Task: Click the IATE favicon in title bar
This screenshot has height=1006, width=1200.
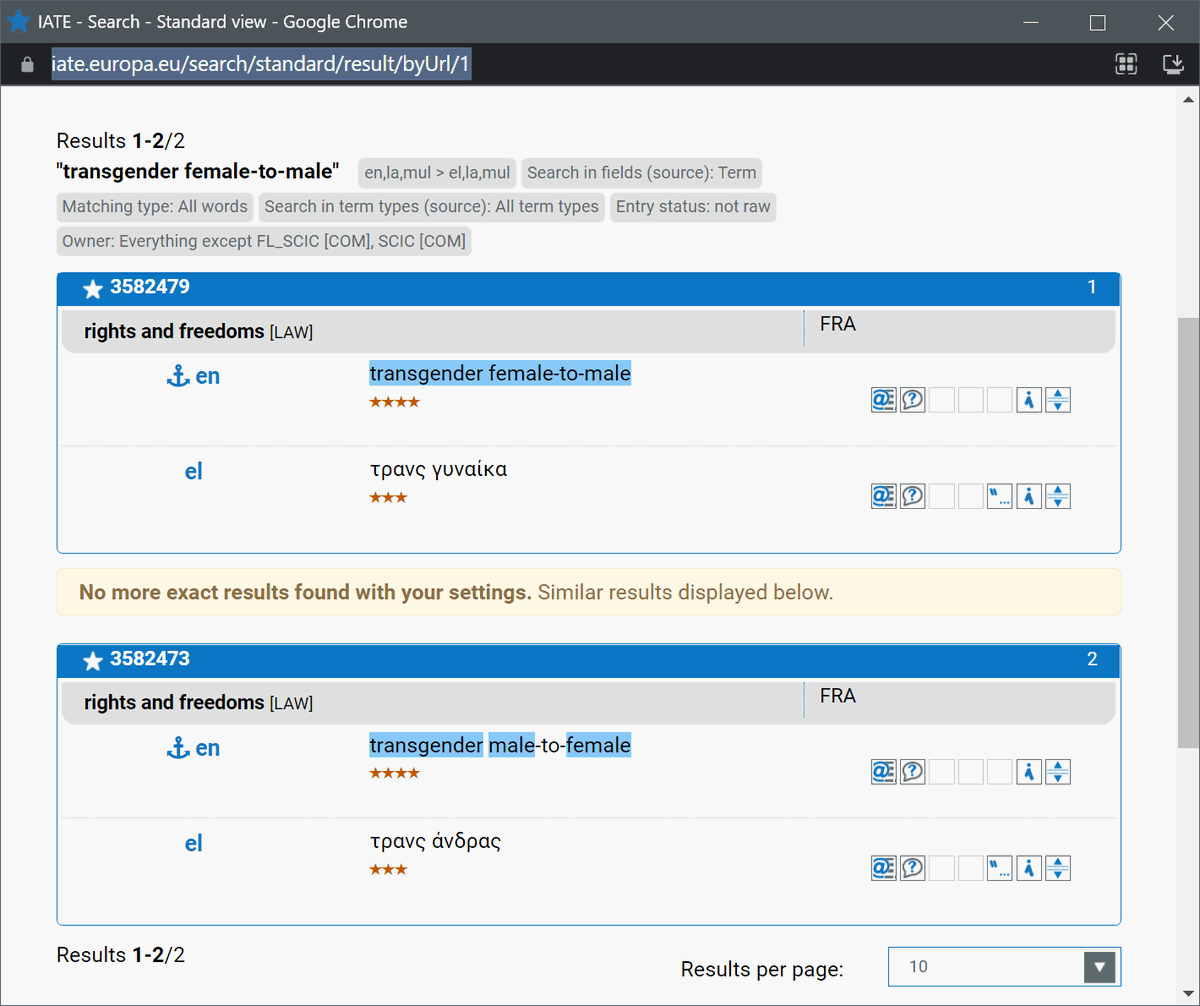Action: 18,21
